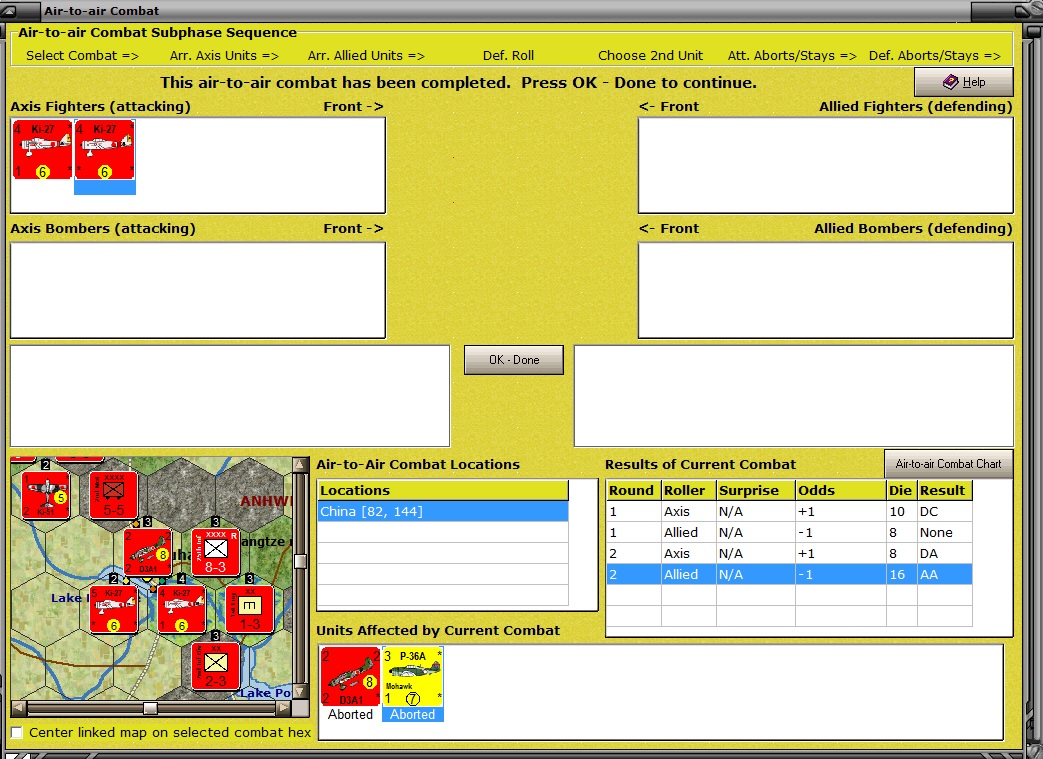Click the 1-3 engineer counter on the map
The width and height of the screenshot is (1043, 759).
pyautogui.click(x=249, y=609)
